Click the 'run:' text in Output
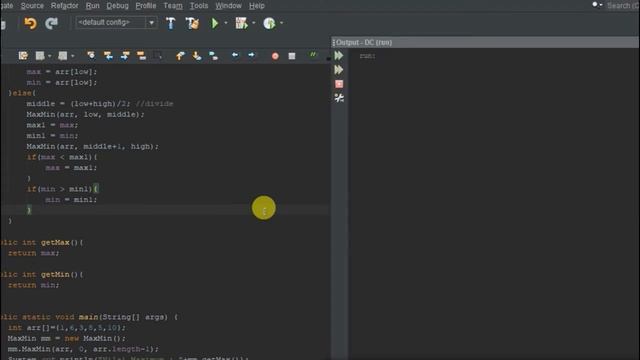The image size is (640, 360). pyautogui.click(x=367, y=56)
